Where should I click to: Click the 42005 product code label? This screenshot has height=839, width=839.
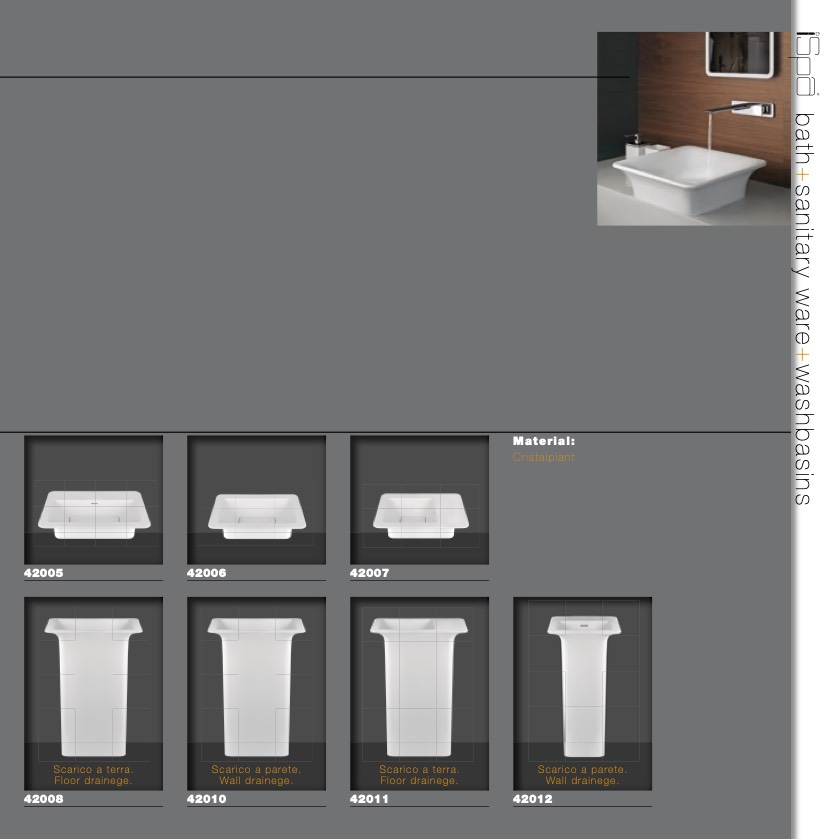click(x=43, y=574)
